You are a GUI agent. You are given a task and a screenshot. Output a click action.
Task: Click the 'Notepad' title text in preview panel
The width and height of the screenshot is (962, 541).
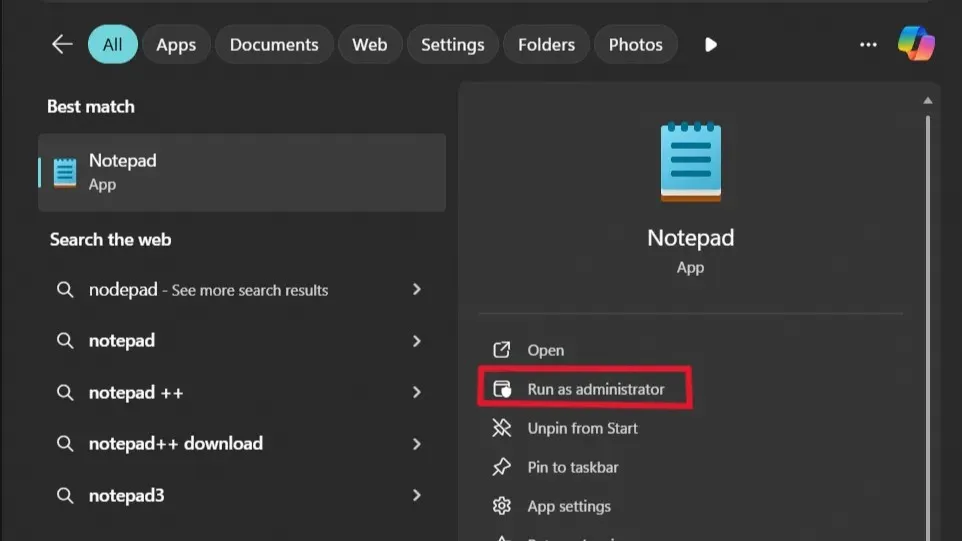tap(690, 238)
